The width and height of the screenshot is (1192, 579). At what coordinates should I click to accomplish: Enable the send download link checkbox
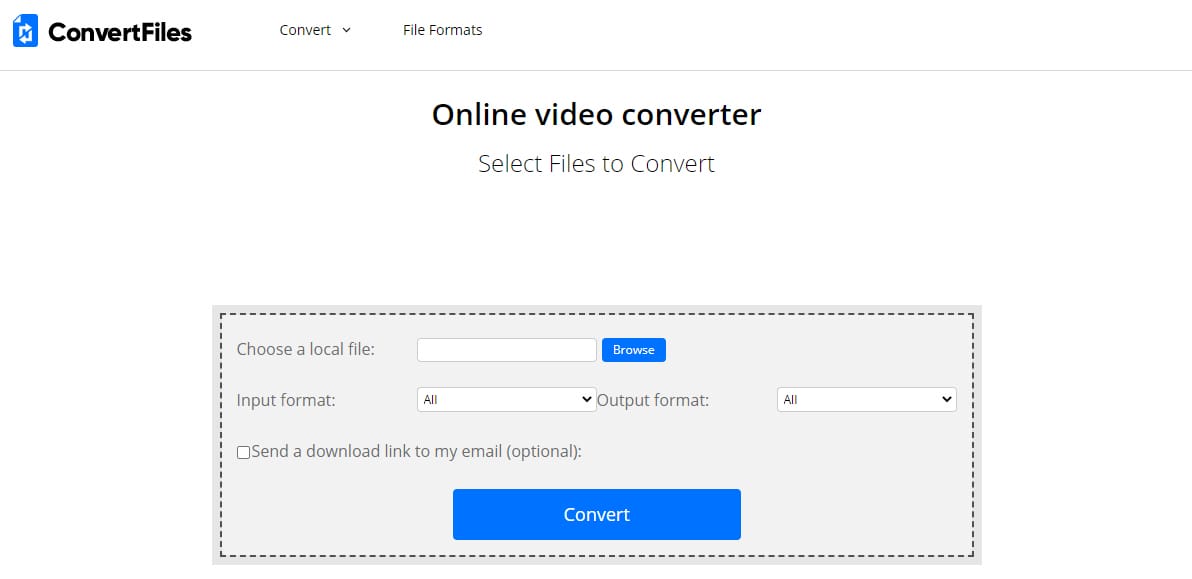pos(243,452)
